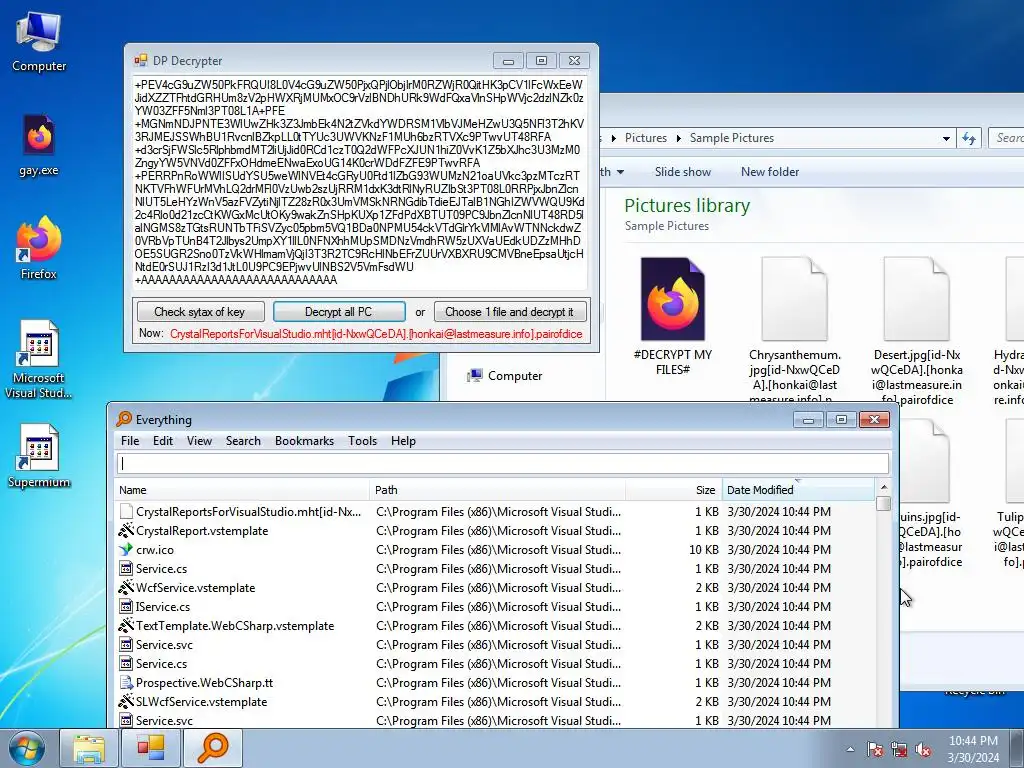Click Choose 1 file and decrypt it

(509, 312)
